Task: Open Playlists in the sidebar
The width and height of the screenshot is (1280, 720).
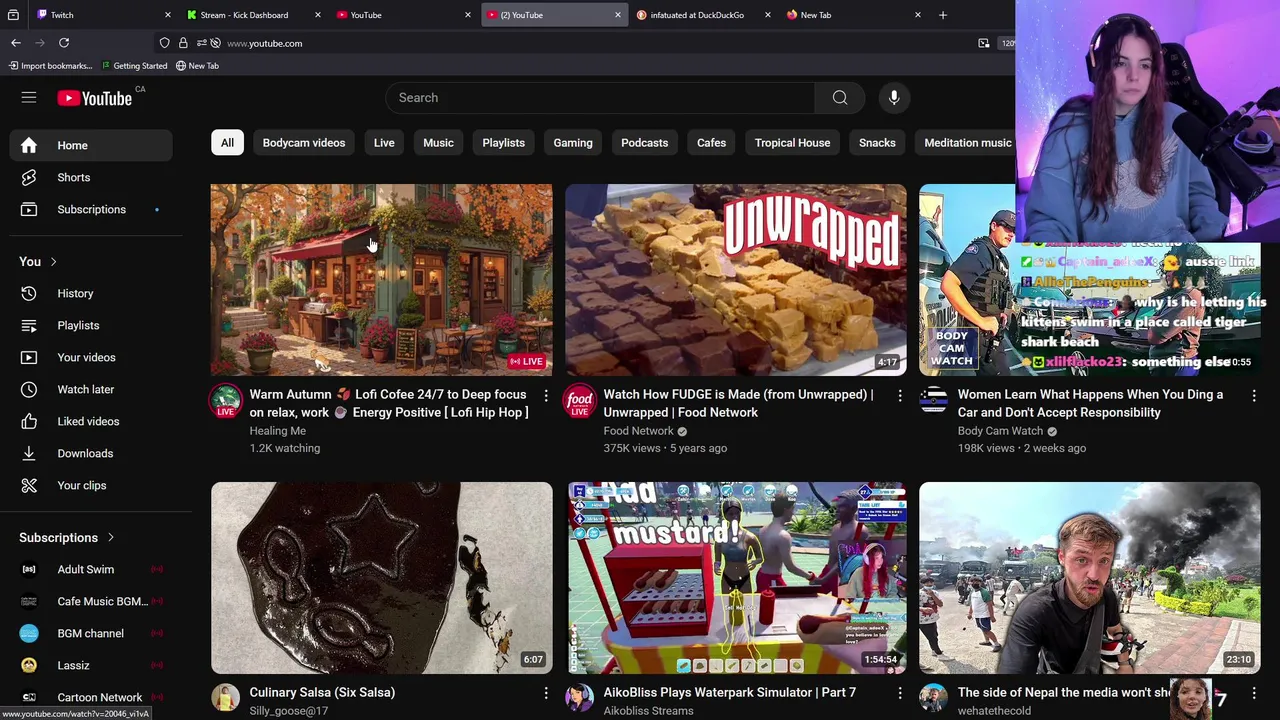Action: 91,325
